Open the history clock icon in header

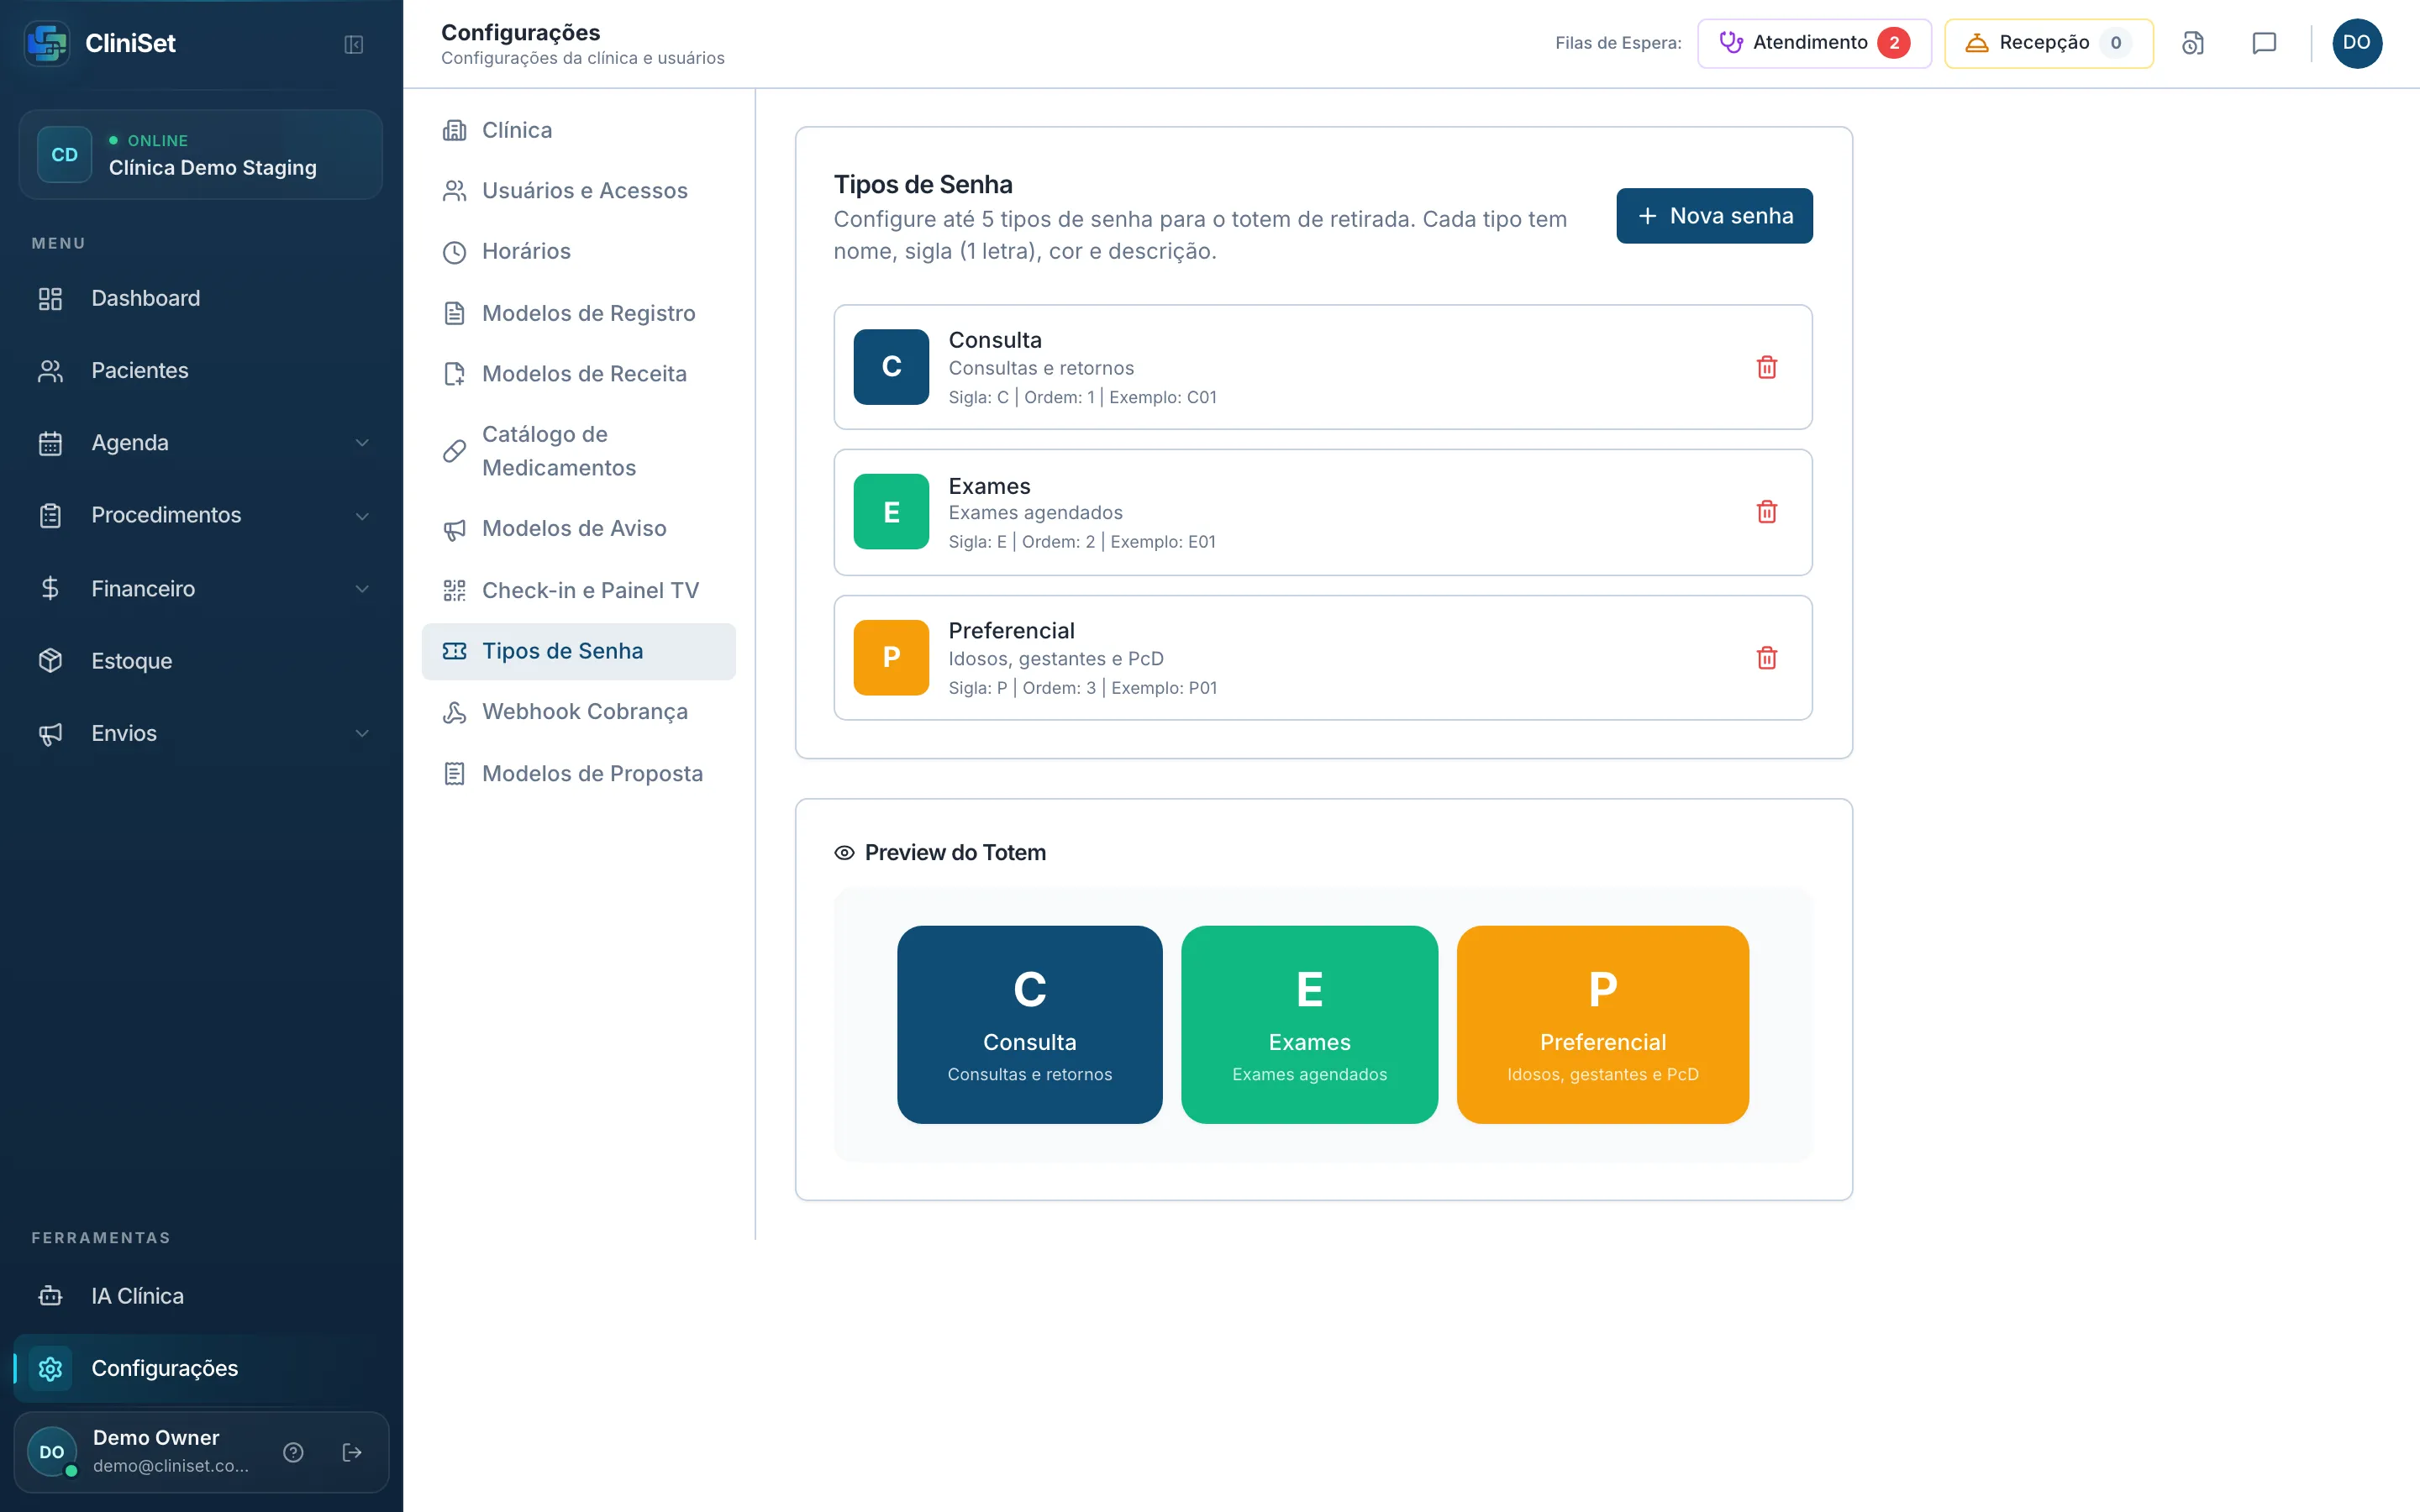tap(2193, 43)
